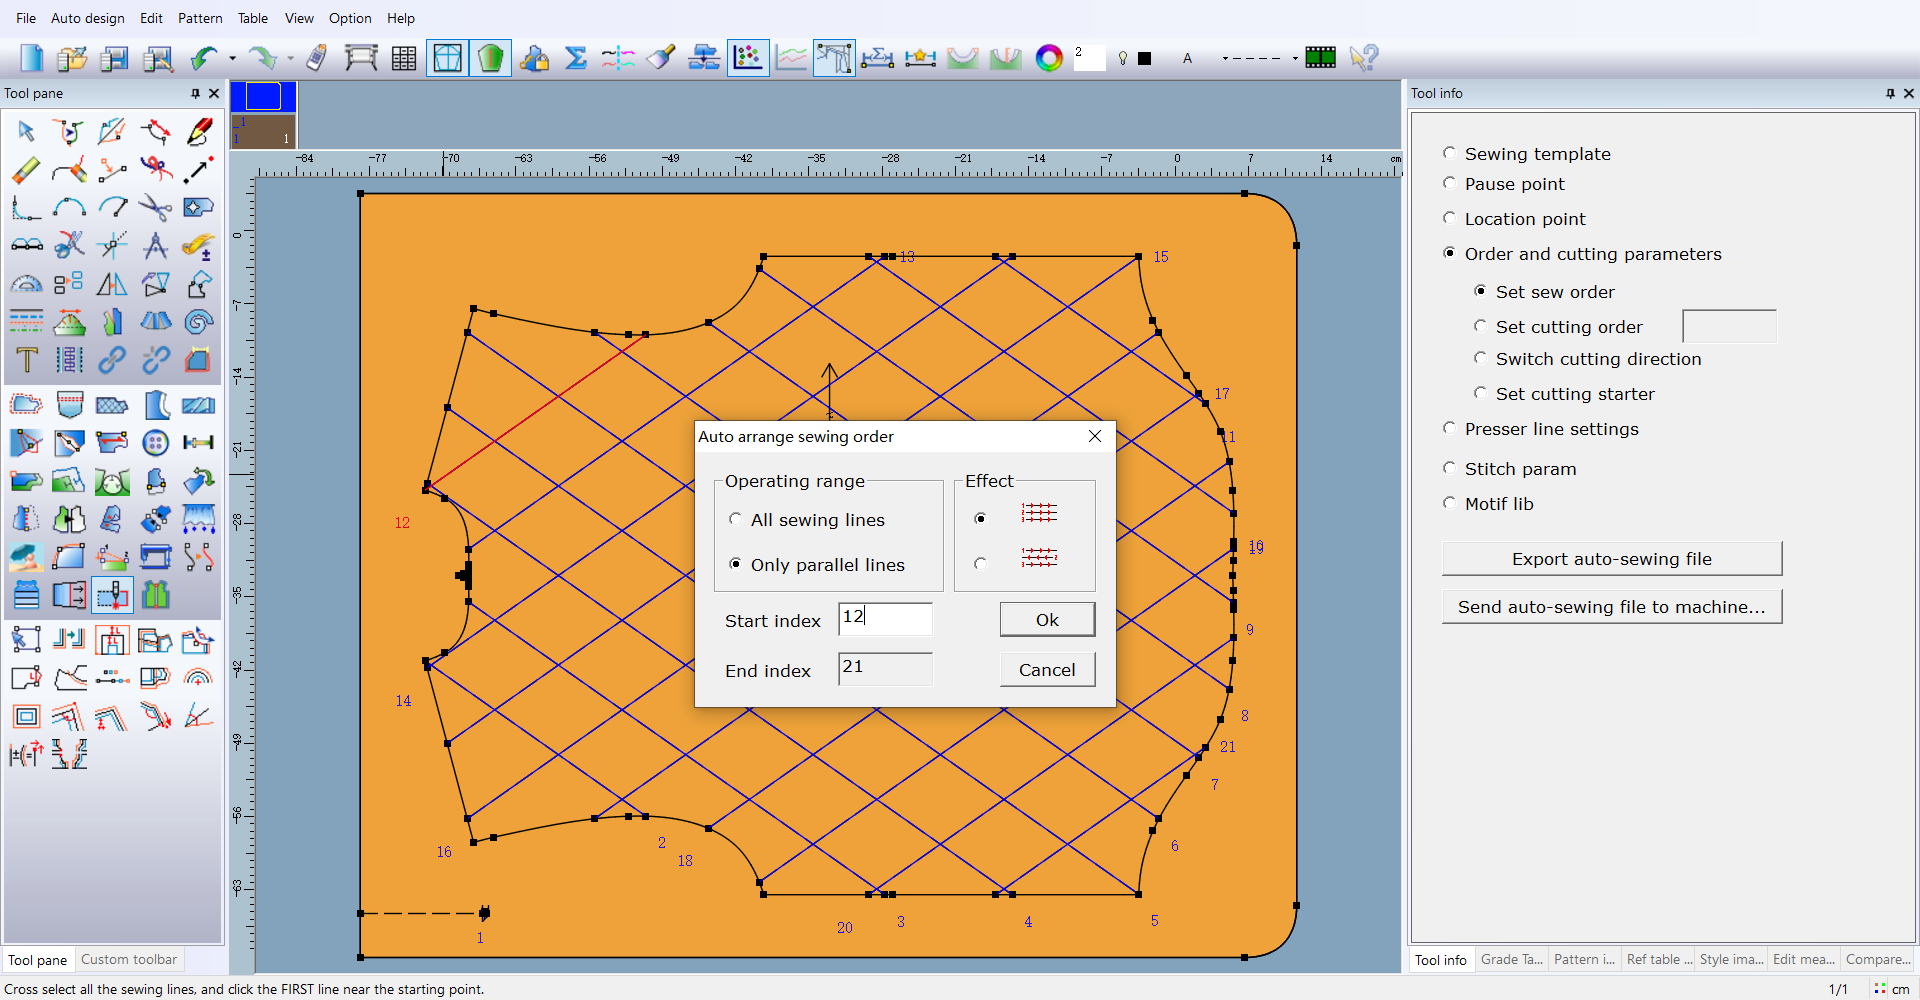Select the text T tool

click(26, 360)
